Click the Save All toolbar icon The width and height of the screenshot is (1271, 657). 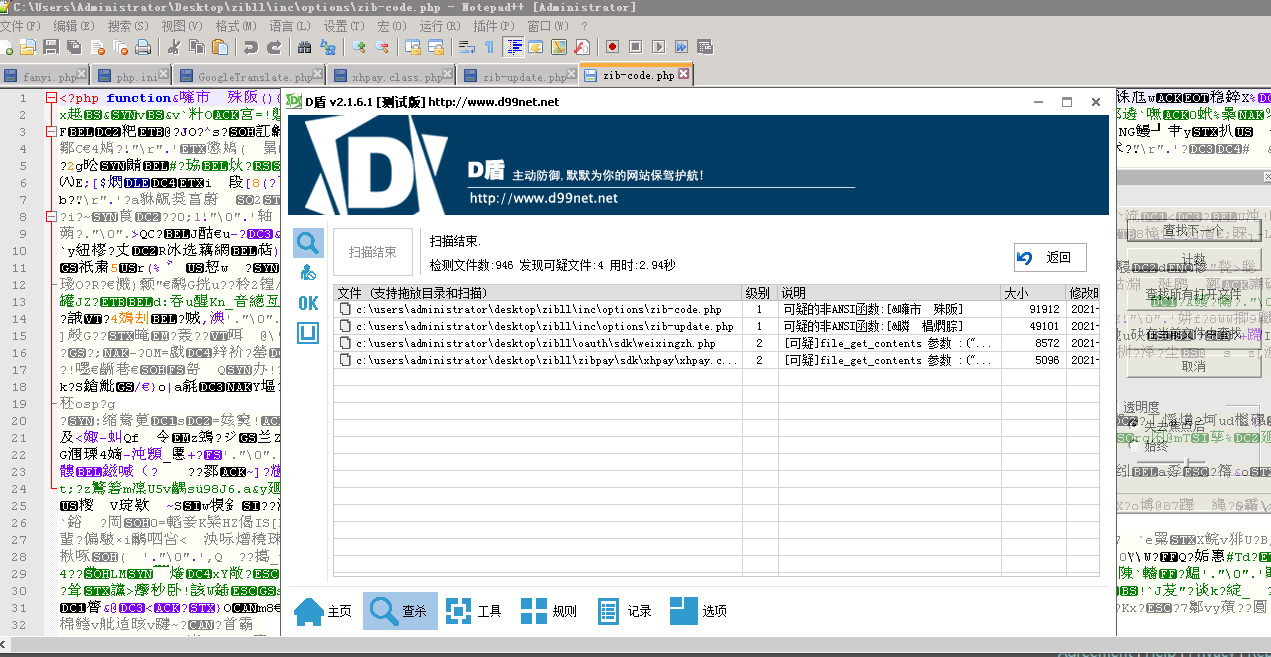pyautogui.click(x=74, y=47)
